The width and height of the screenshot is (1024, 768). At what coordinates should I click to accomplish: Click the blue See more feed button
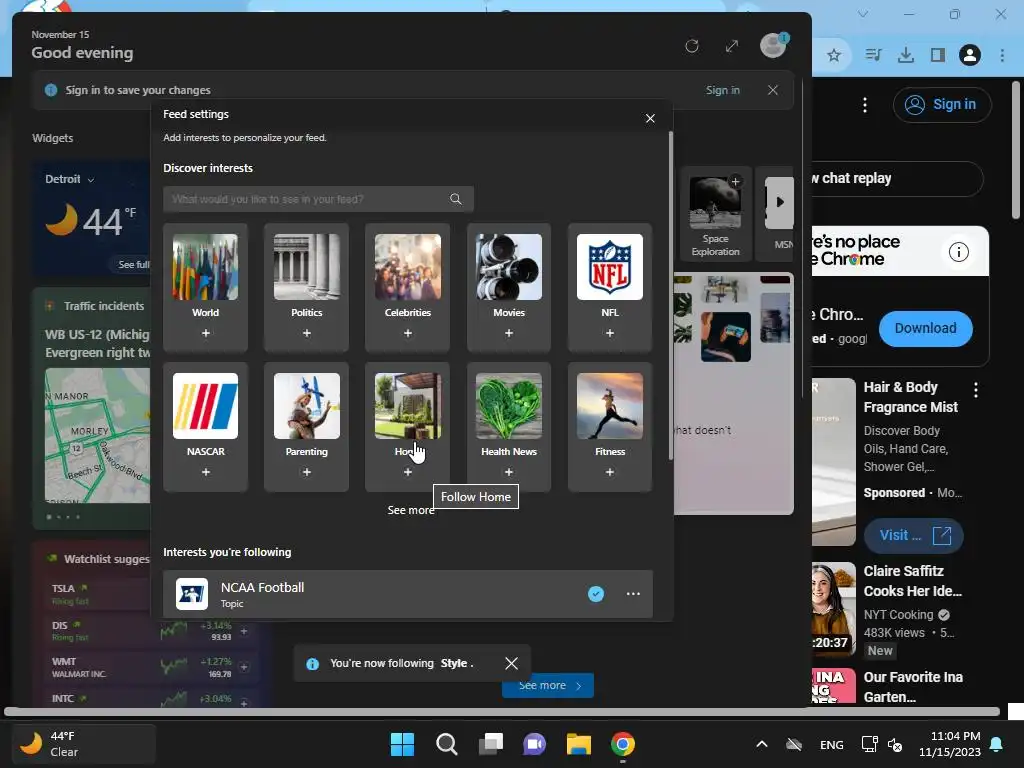(x=548, y=685)
